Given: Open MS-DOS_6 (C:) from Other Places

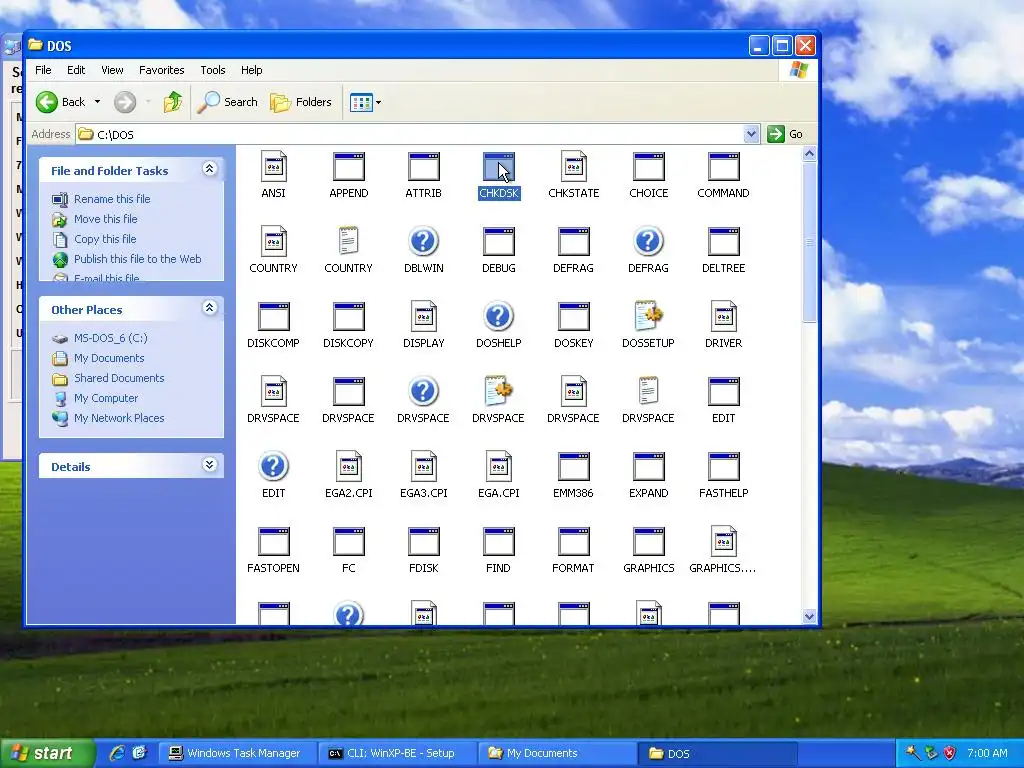Looking at the screenshot, I should pyautogui.click(x=110, y=338).
